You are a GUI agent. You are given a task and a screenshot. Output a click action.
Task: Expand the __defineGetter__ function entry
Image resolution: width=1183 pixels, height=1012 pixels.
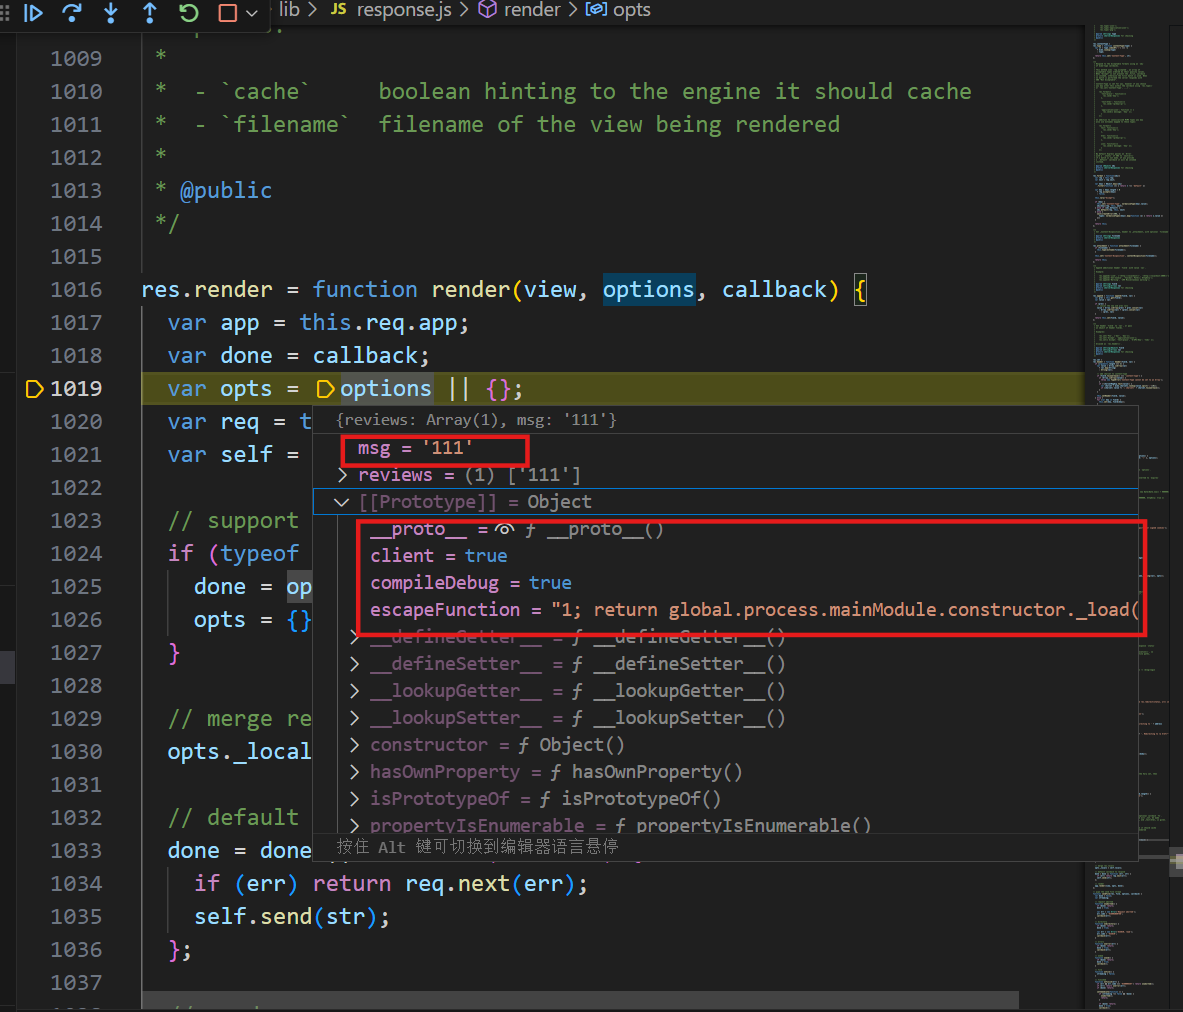[x=355, y=637]
